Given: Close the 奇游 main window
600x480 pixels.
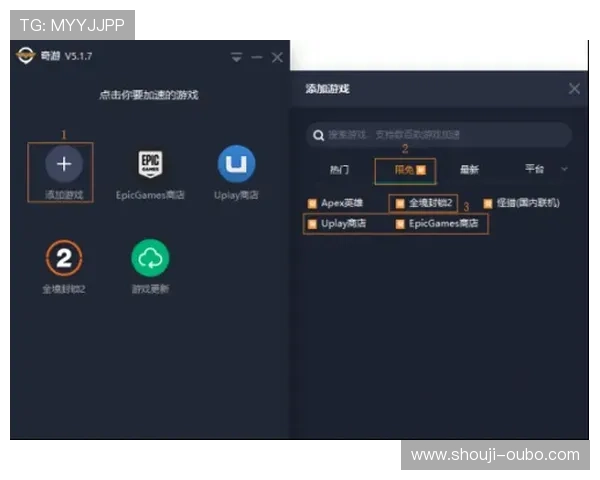Looking at the screenshot, I should [277, 57].
